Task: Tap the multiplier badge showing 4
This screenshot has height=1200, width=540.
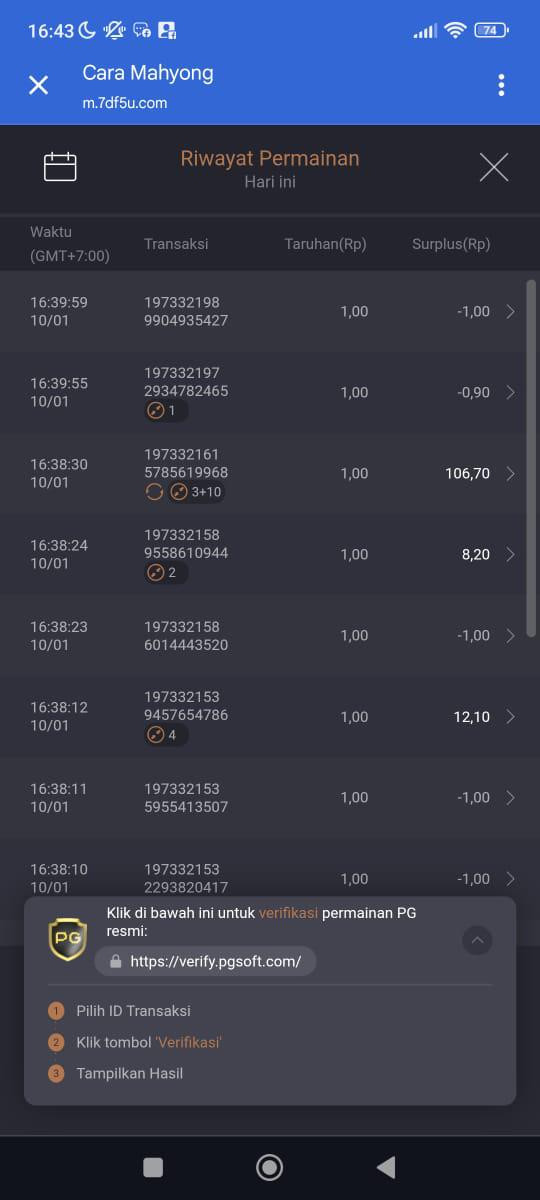Action: coord(166,735)
